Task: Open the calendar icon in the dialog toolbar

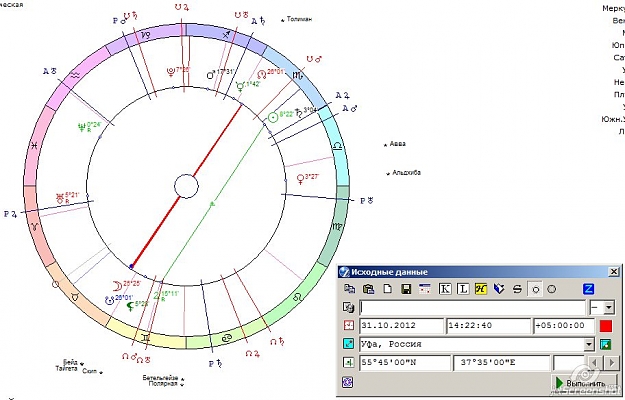Action: coord(425,289)
